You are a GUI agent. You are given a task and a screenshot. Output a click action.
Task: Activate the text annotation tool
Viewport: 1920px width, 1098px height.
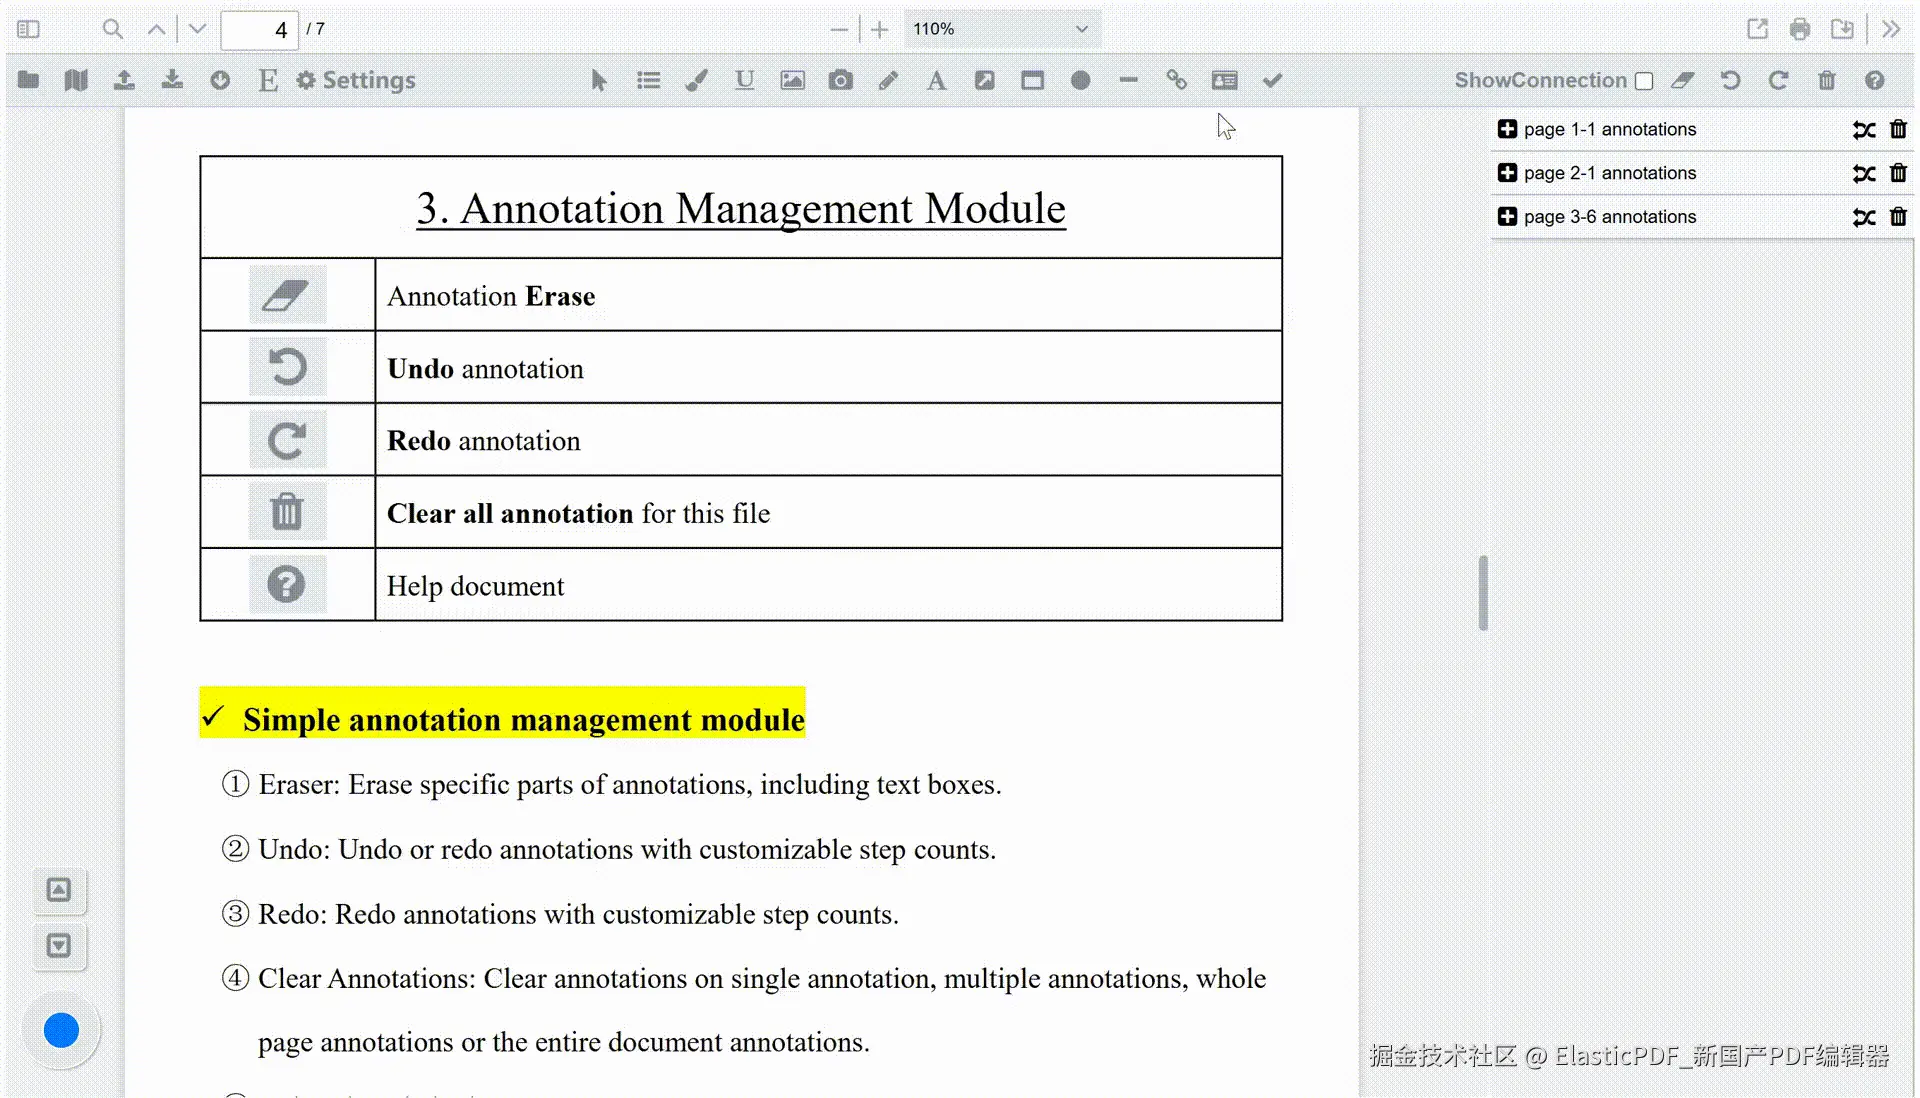[936, 81]
